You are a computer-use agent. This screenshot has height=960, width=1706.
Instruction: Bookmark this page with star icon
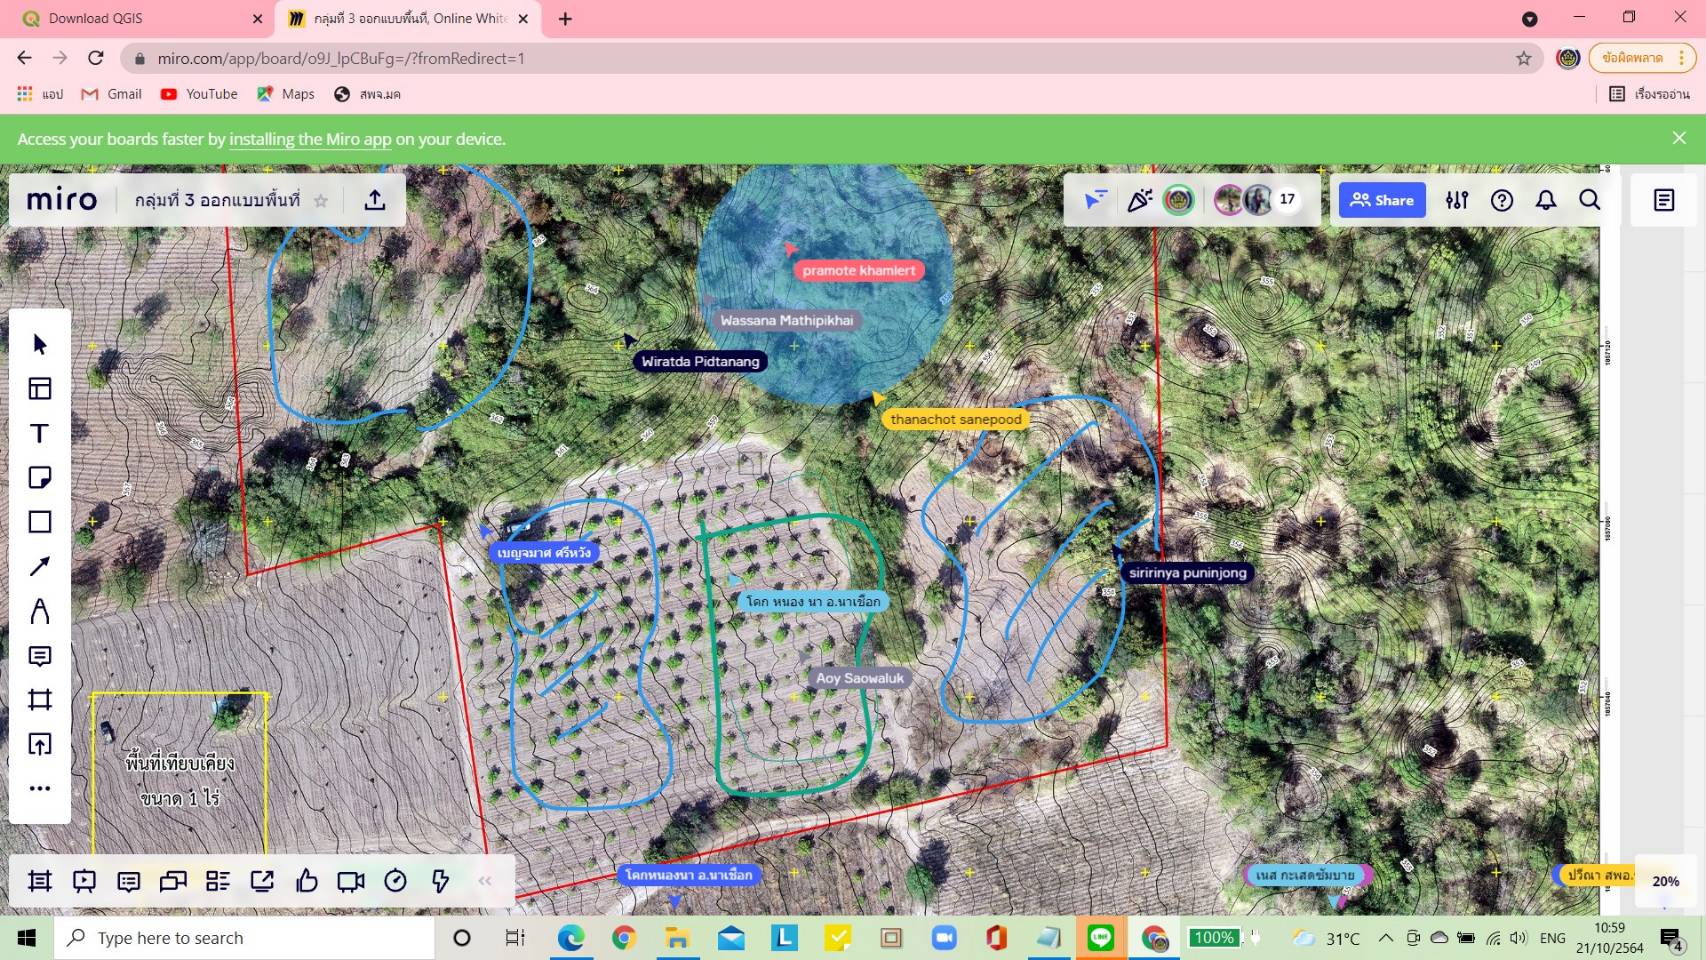point(1523,58)
